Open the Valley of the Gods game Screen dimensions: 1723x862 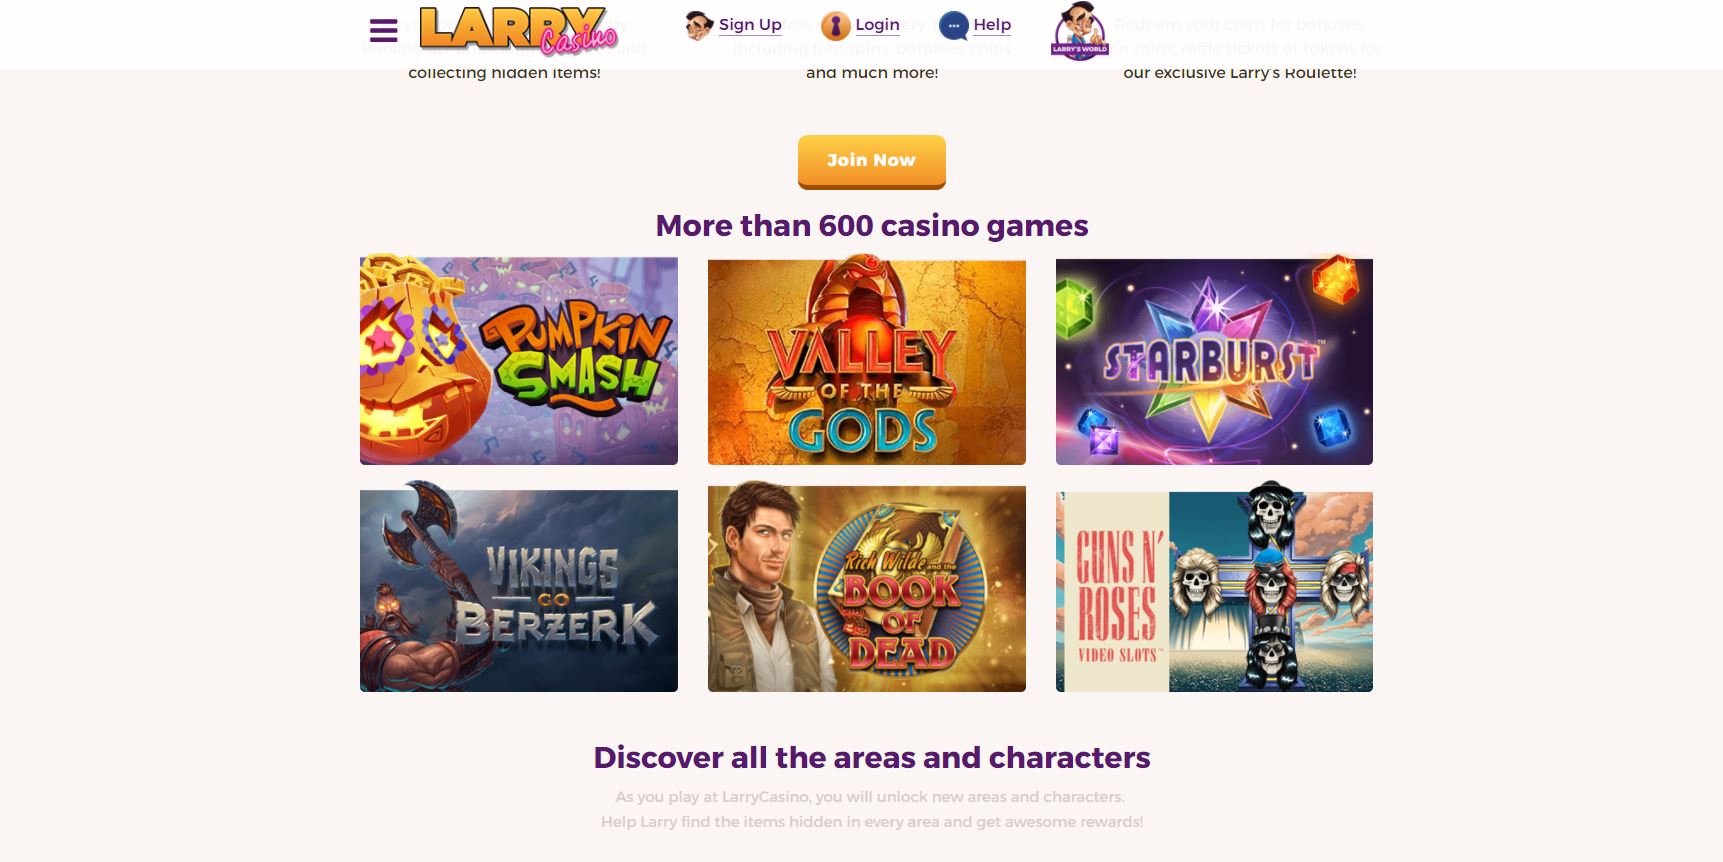point(867,359)
